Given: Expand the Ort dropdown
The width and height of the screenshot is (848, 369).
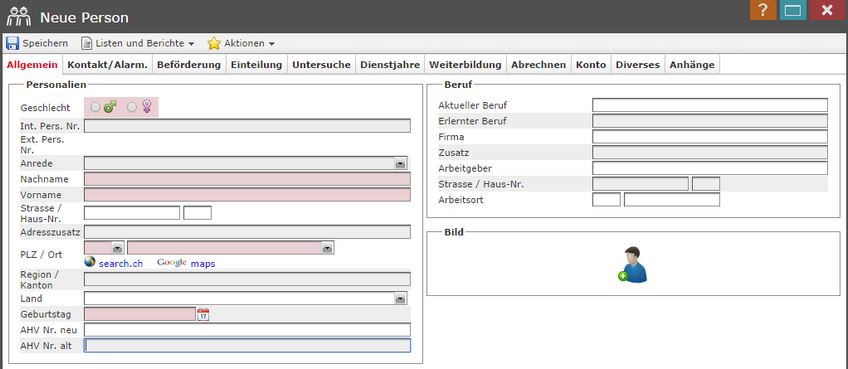Looking at the screenshot, I should pos(327,247).
